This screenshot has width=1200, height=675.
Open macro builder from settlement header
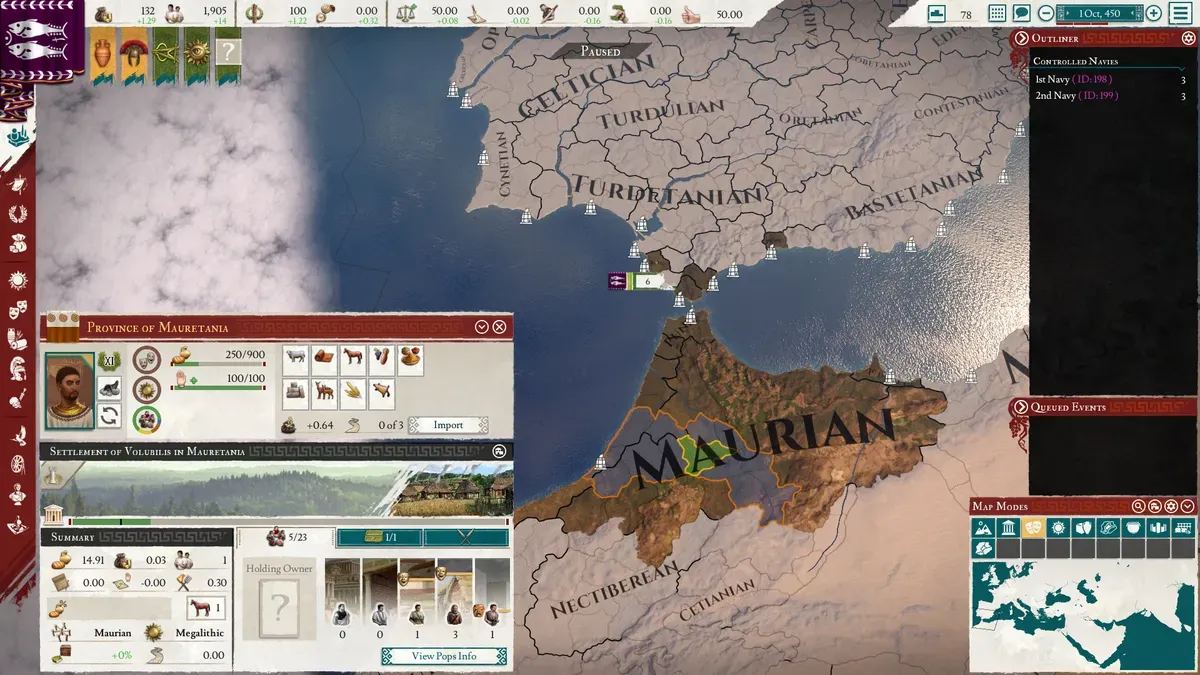click(499, 451)
